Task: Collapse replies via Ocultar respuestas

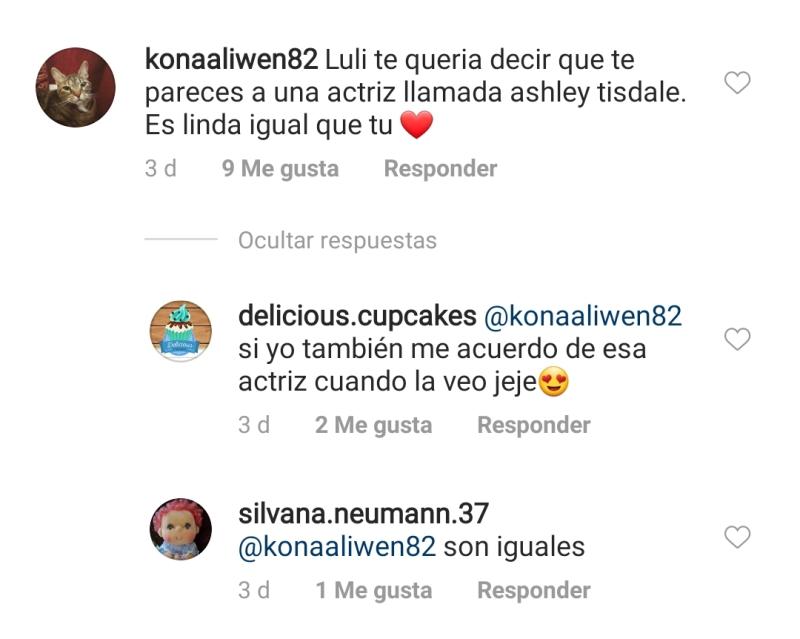Action: (337, 240)
